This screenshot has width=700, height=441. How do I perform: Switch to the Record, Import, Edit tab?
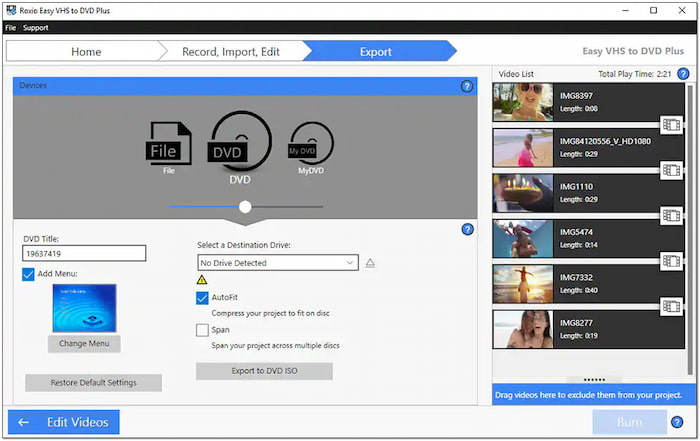click(230, 51)
